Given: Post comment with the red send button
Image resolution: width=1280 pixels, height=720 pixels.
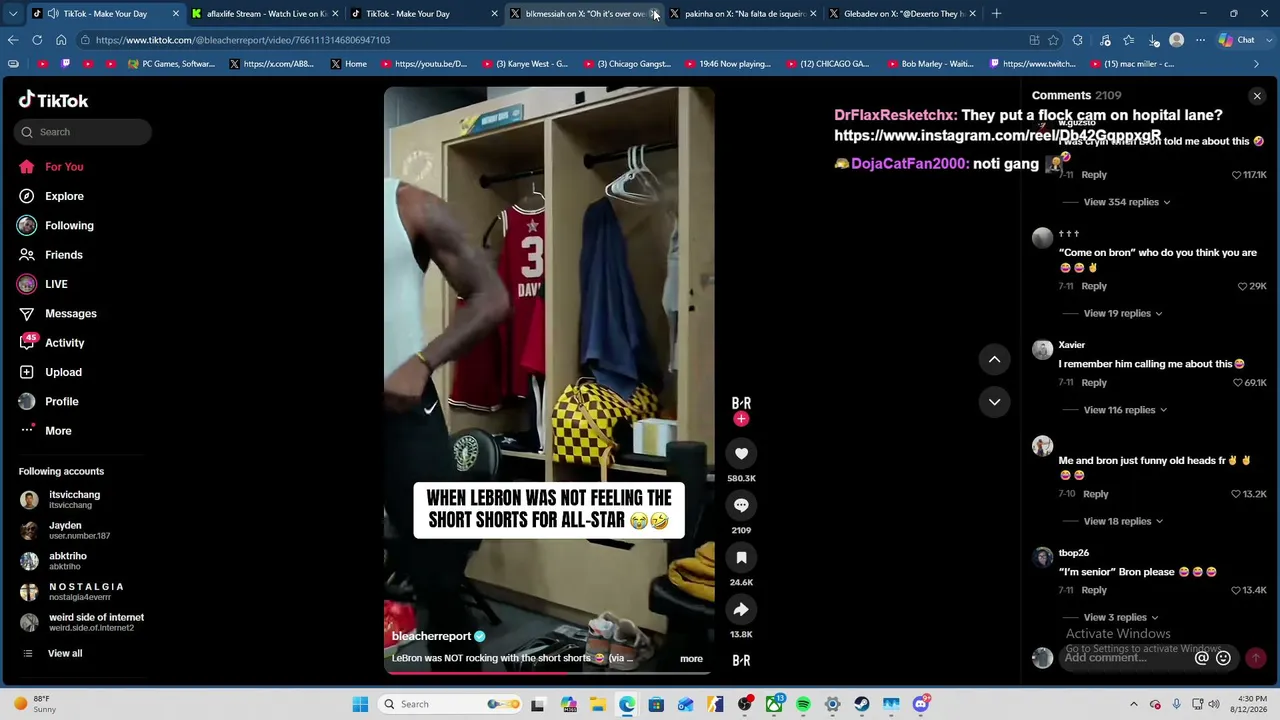Looking at the screenshot, I should tap(1255, 658).
